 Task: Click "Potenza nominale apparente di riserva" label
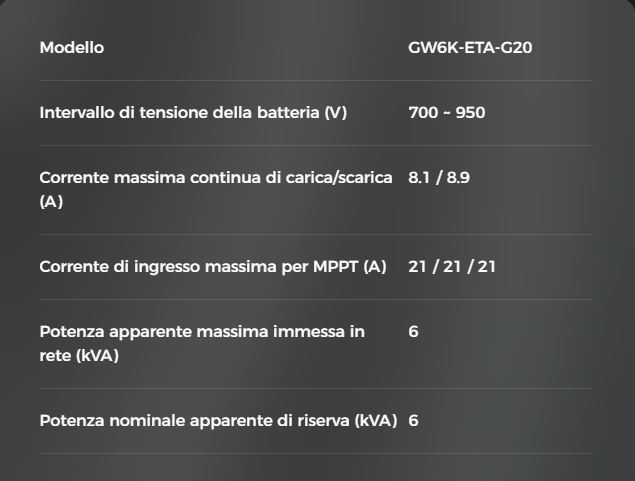tap(195, 421)
